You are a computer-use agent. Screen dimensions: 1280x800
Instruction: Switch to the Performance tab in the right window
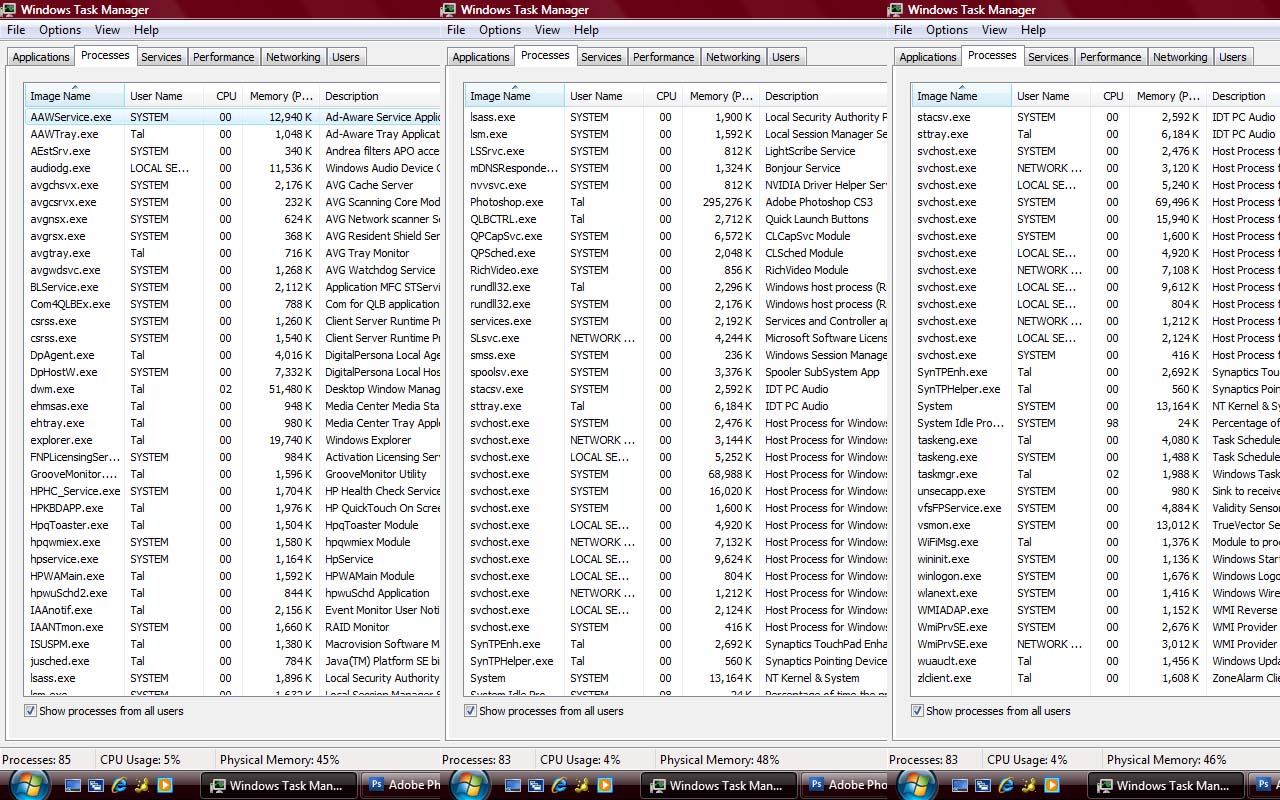pos(1110,57)
